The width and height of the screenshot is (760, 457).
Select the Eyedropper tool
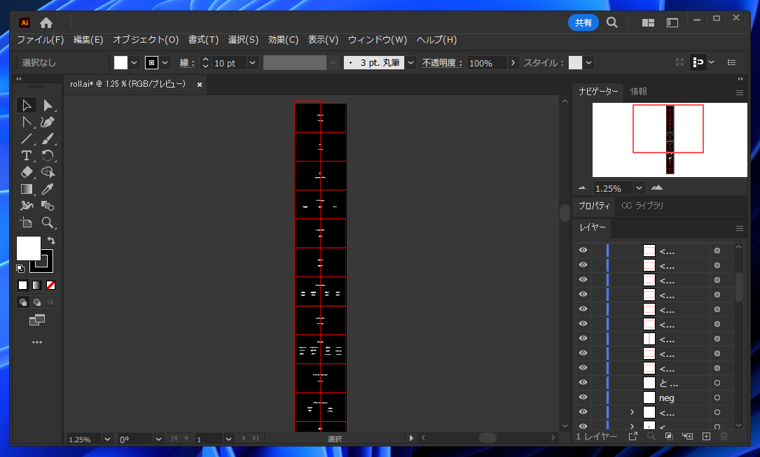point(48,189)
